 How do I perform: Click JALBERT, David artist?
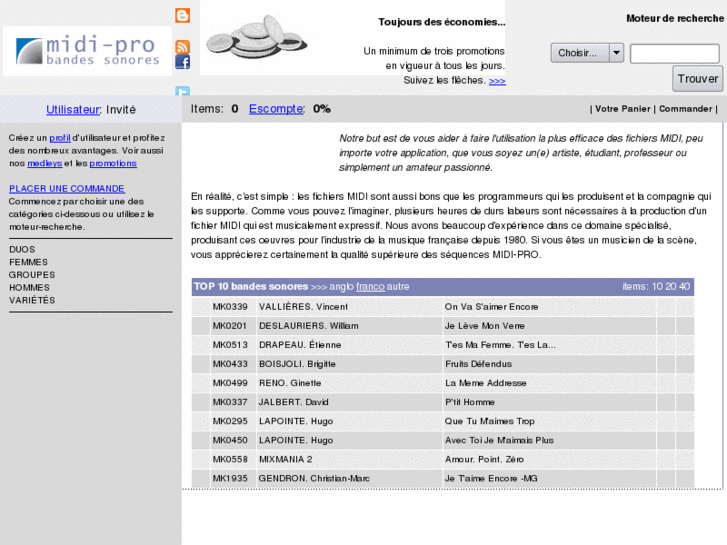coord(293,402)
